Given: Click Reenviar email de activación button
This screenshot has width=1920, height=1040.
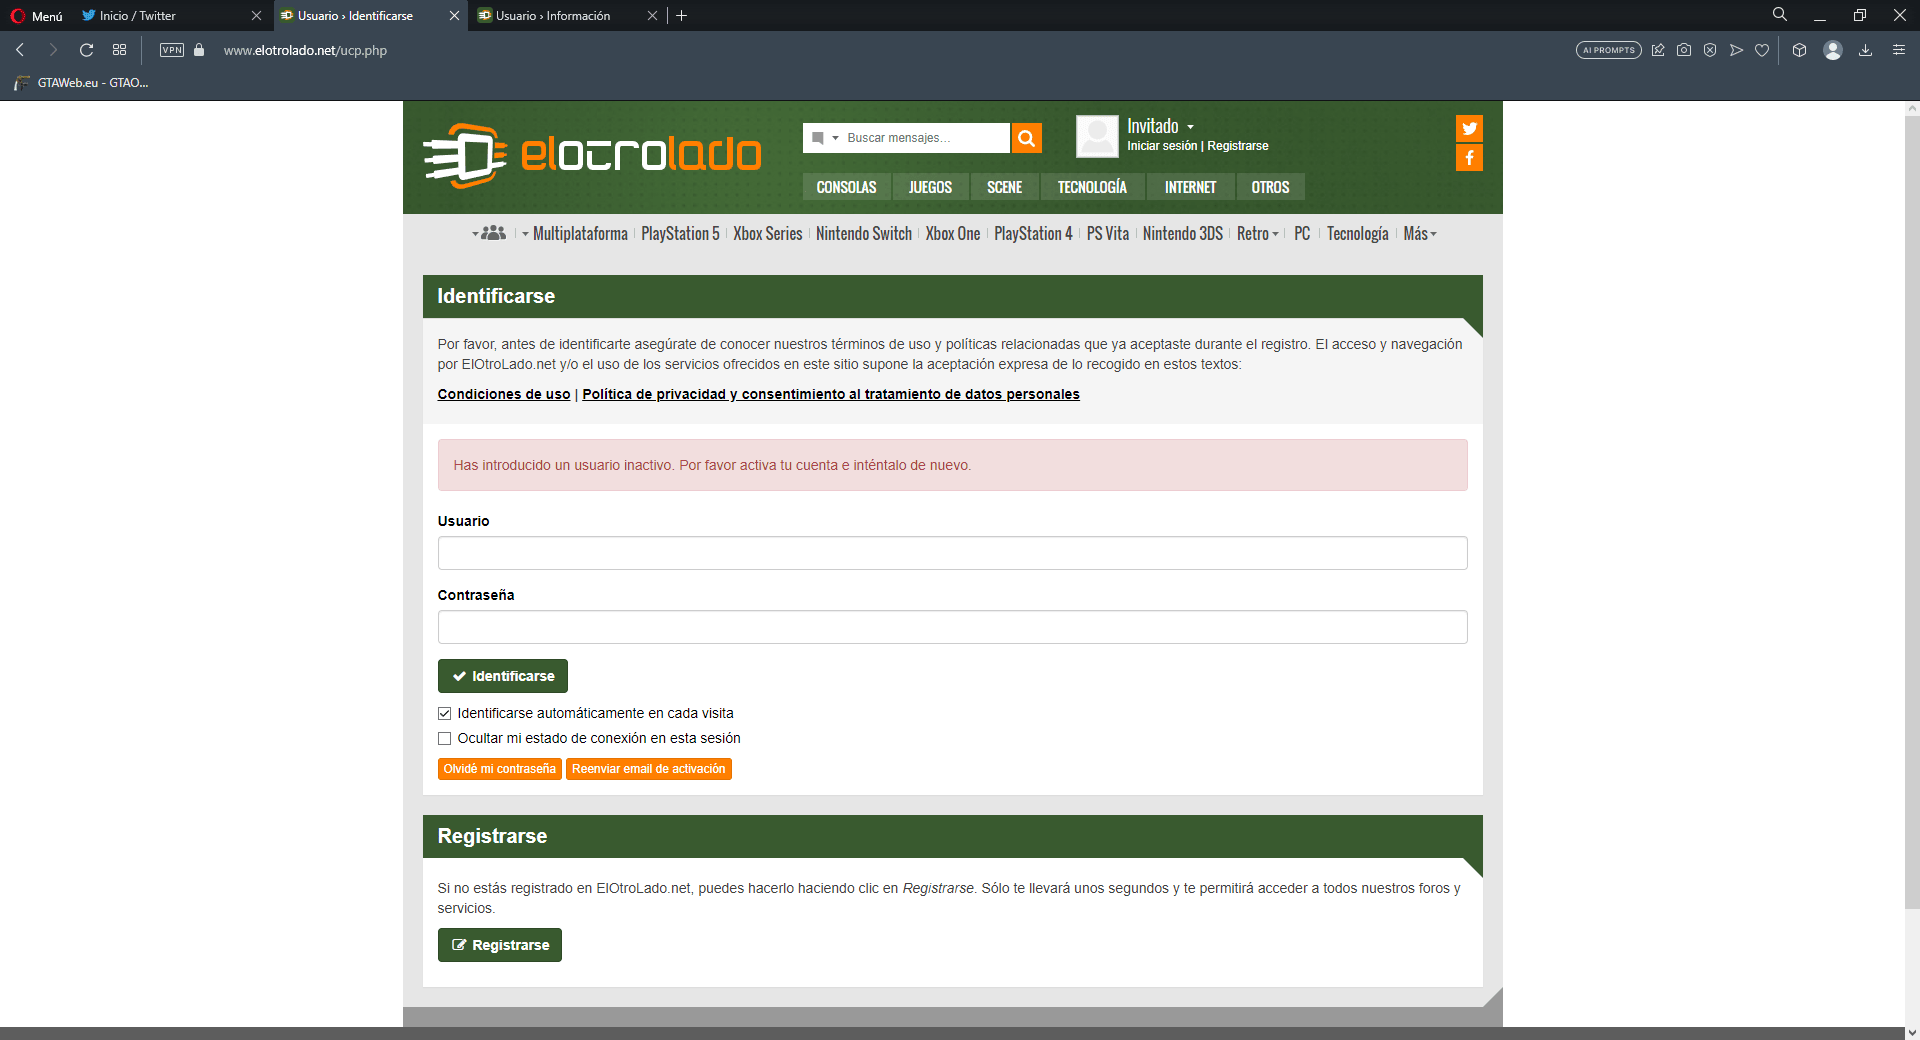Looking at the screenshot, I should pos(649,769).
